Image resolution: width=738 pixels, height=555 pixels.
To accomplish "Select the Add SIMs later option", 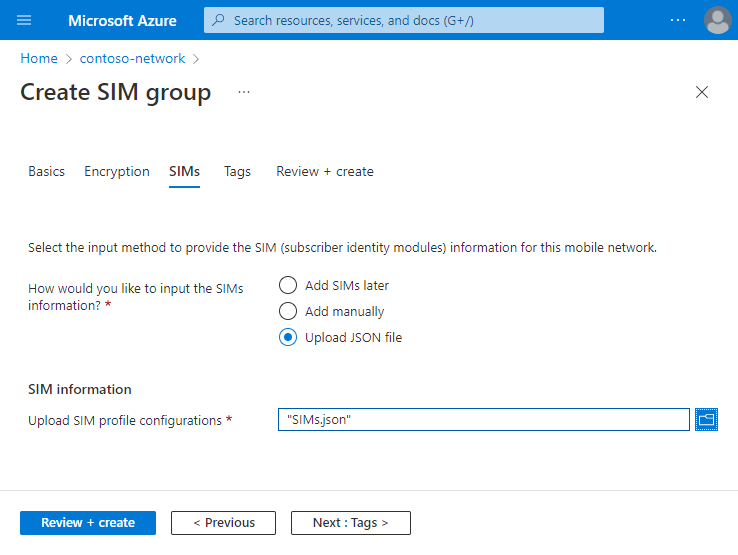I will pos(288,285).
